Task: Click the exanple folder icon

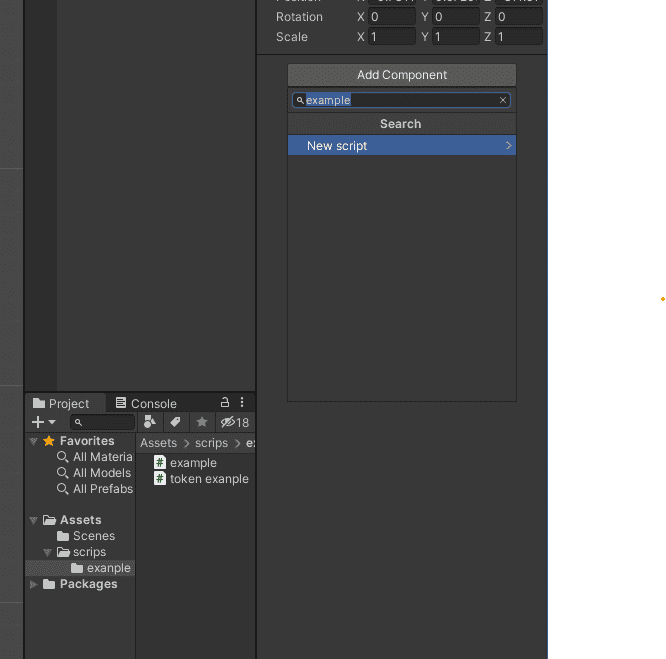Action: [77, 568]
